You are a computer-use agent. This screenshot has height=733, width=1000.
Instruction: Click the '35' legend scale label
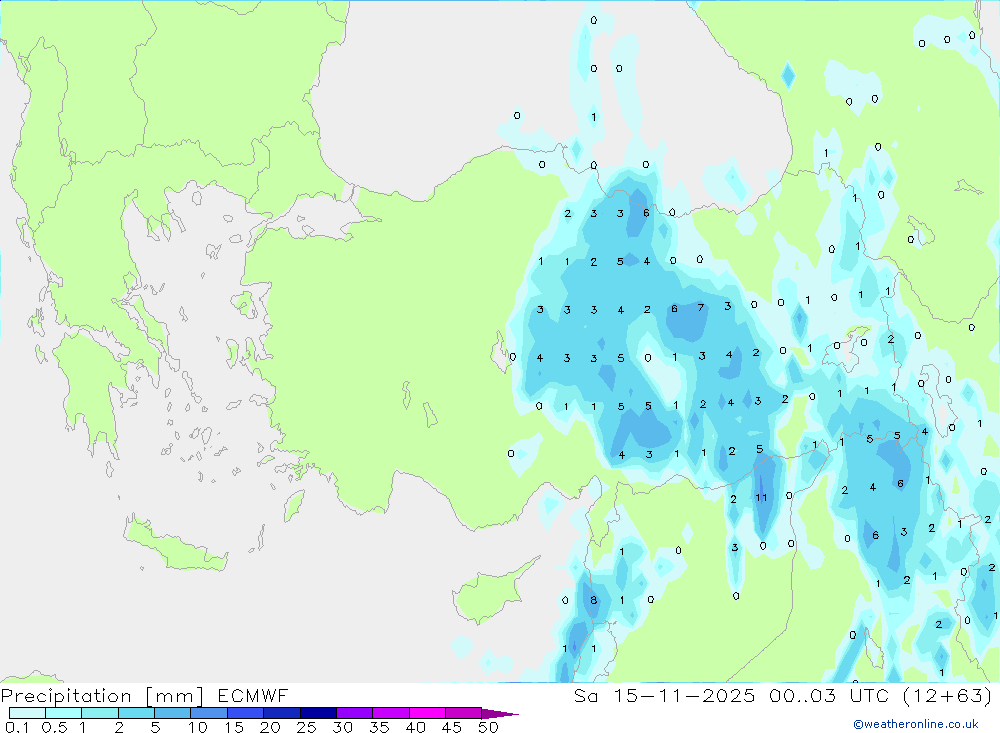(x=379, y=727)
